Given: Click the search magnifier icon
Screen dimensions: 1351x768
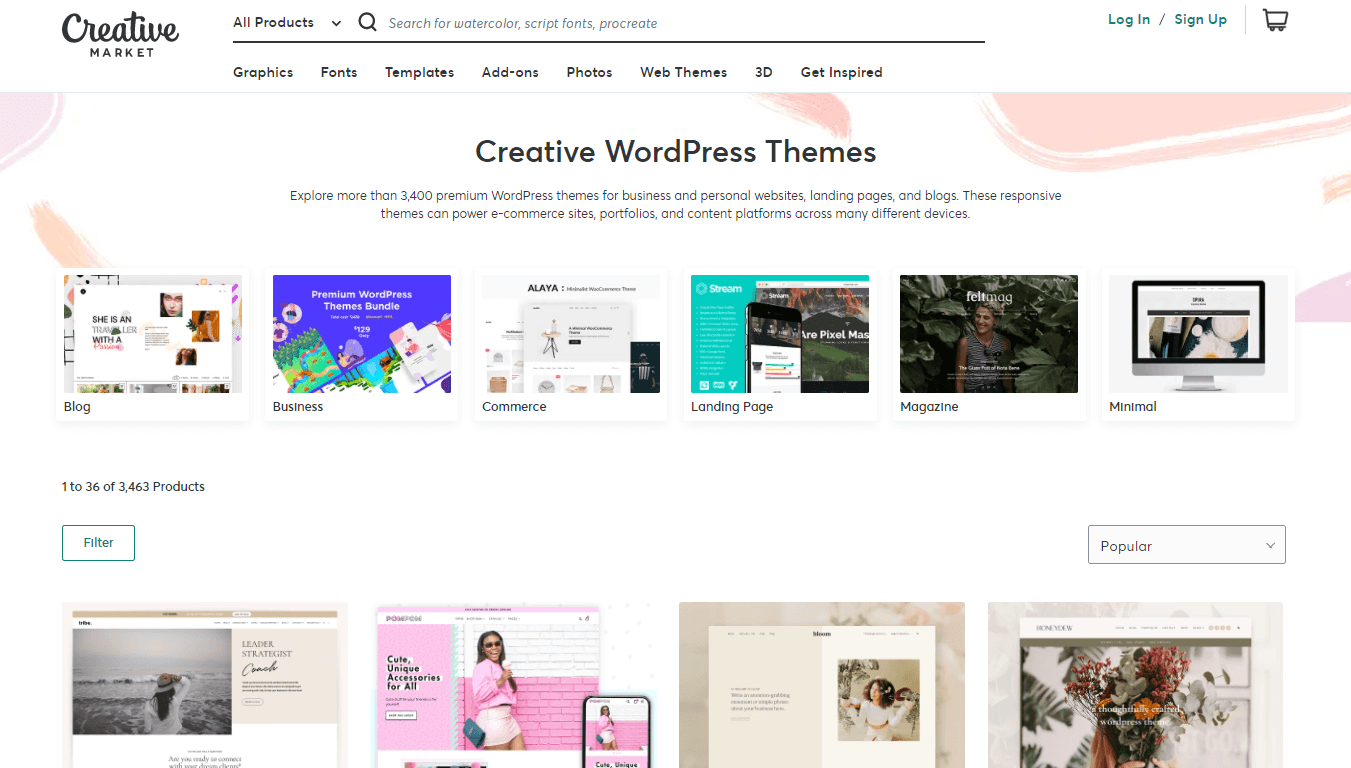Looking at the screenshot, I should coord(367,21).
